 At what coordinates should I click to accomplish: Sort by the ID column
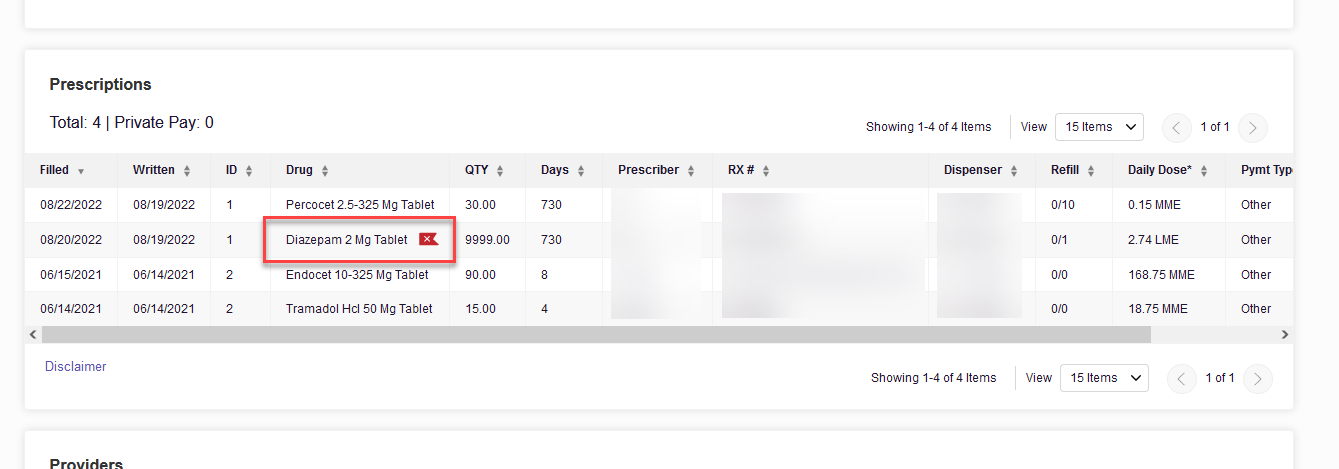[249, 171]
